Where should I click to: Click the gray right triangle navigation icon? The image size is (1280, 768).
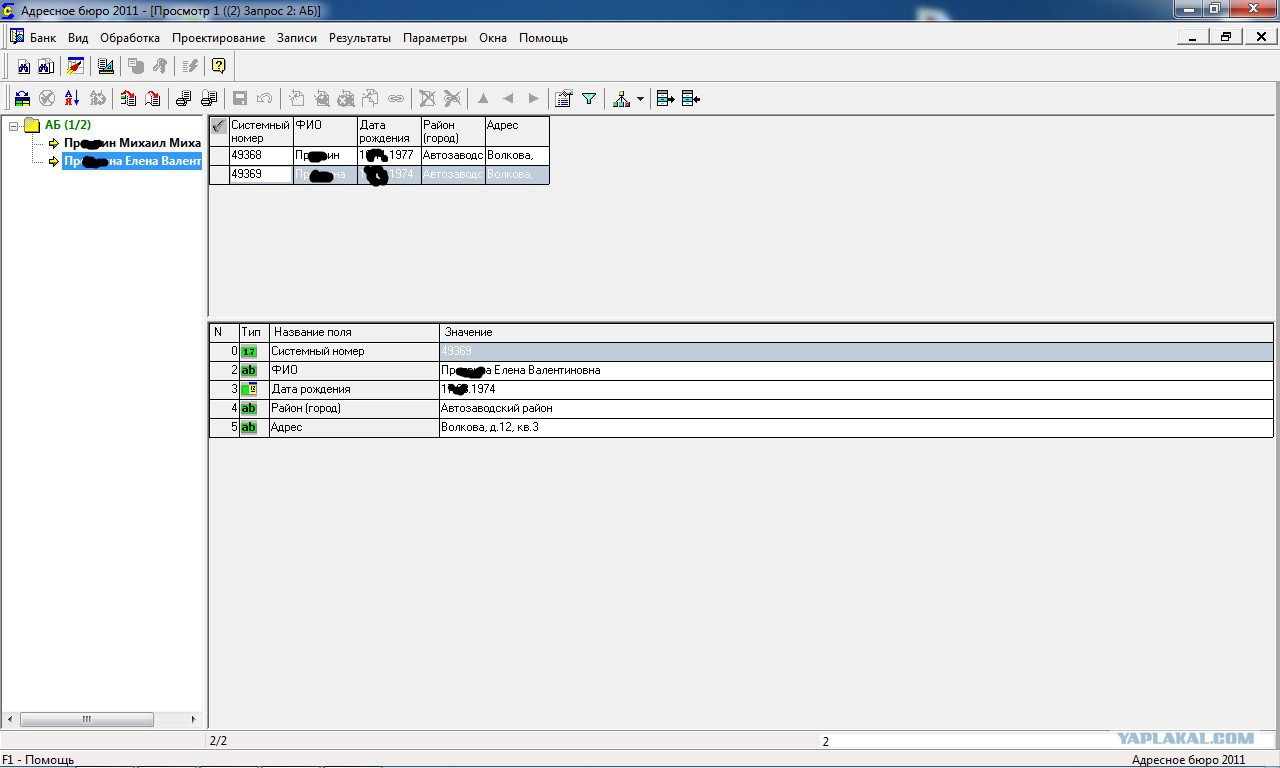pos(533,98)
